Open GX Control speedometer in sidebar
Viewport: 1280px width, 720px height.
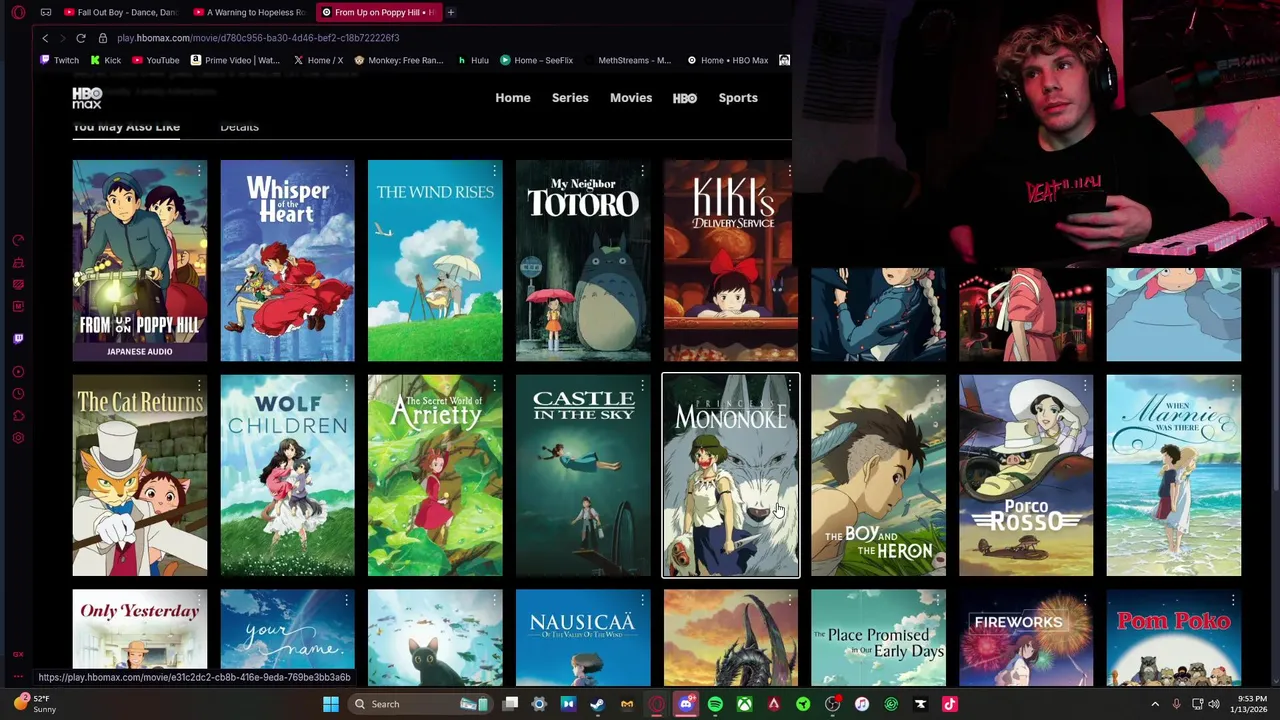click(x=18, y=241)
